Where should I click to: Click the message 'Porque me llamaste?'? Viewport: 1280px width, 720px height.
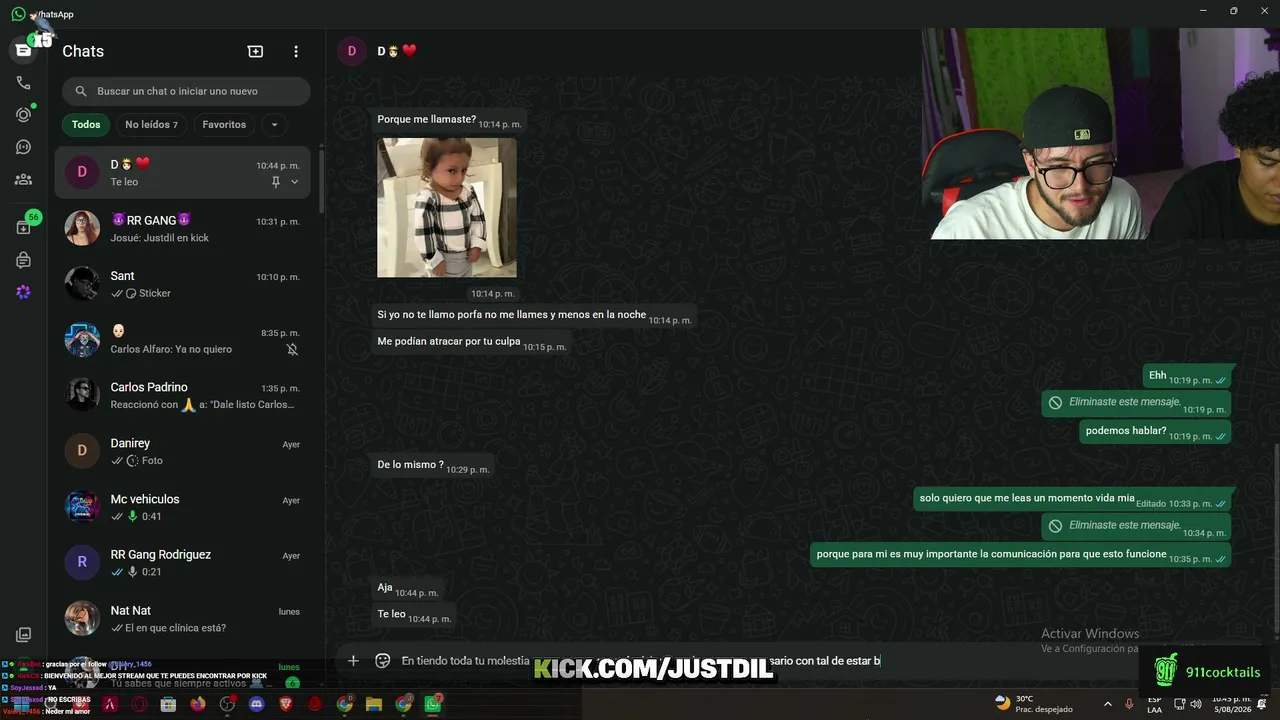tap(448, 121)
